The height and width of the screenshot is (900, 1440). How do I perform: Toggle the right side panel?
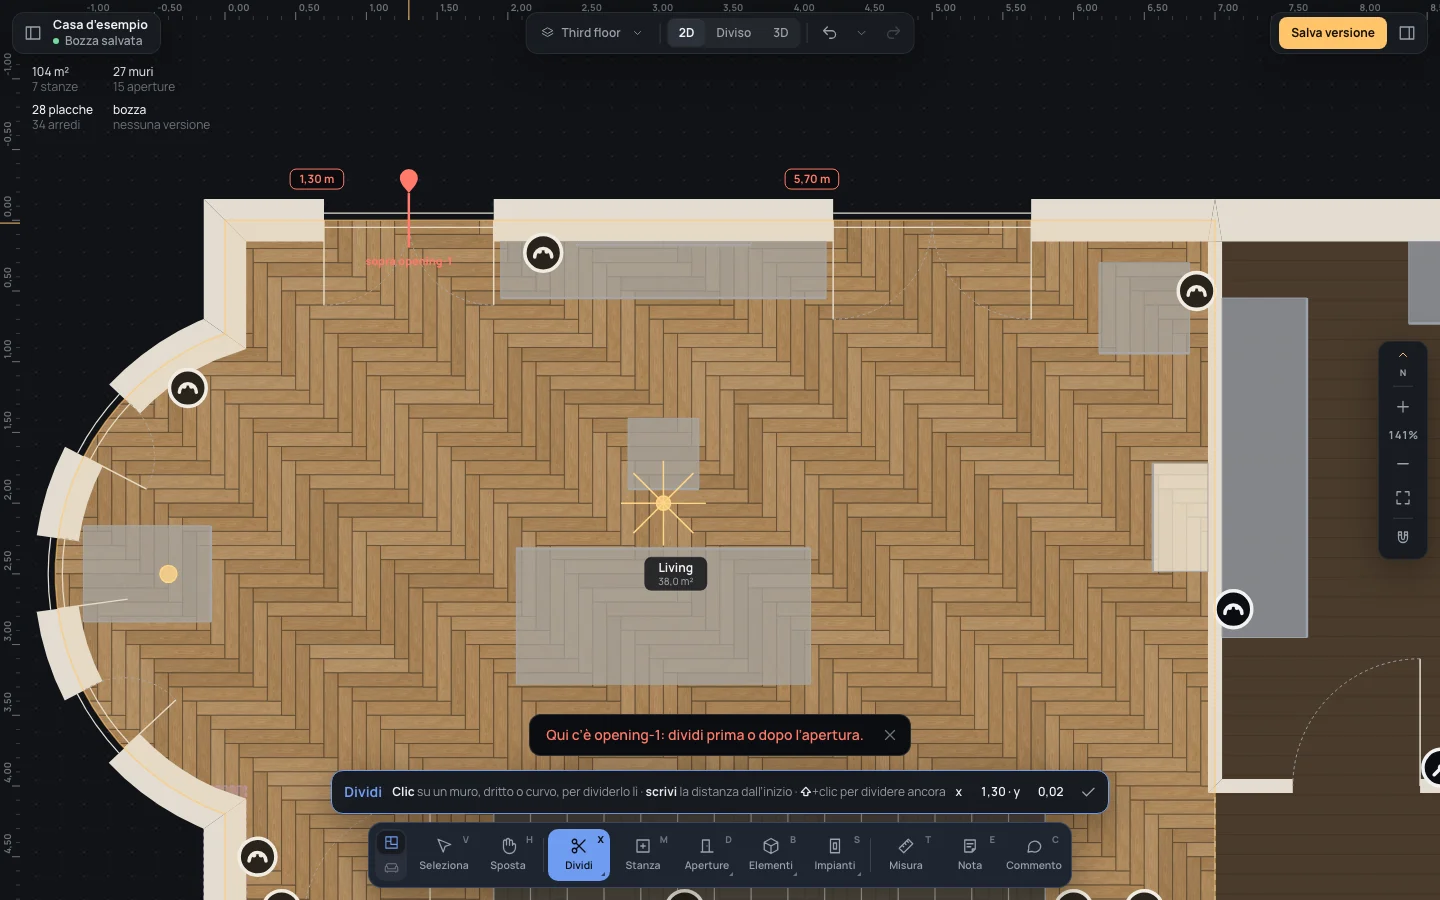click(x=1407, y=33)
